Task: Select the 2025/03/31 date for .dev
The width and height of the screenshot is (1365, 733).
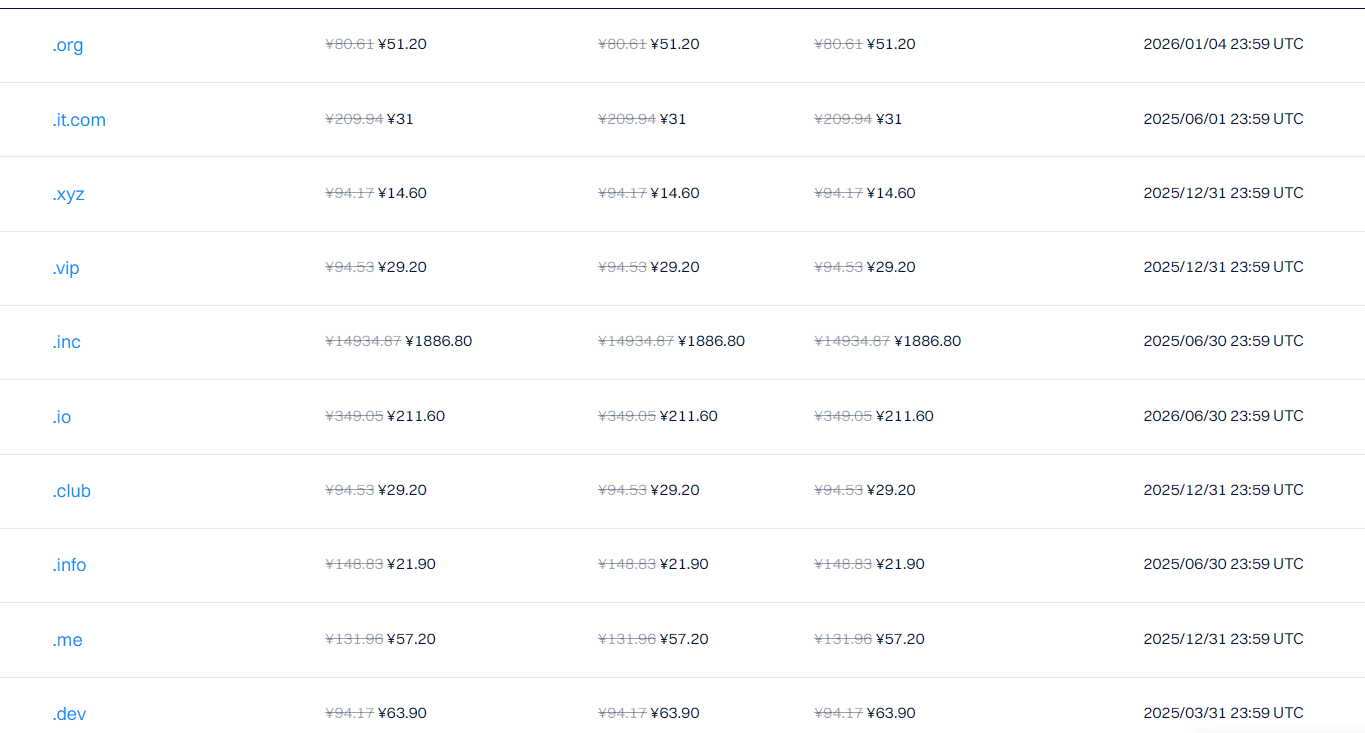Action: 1223,713
